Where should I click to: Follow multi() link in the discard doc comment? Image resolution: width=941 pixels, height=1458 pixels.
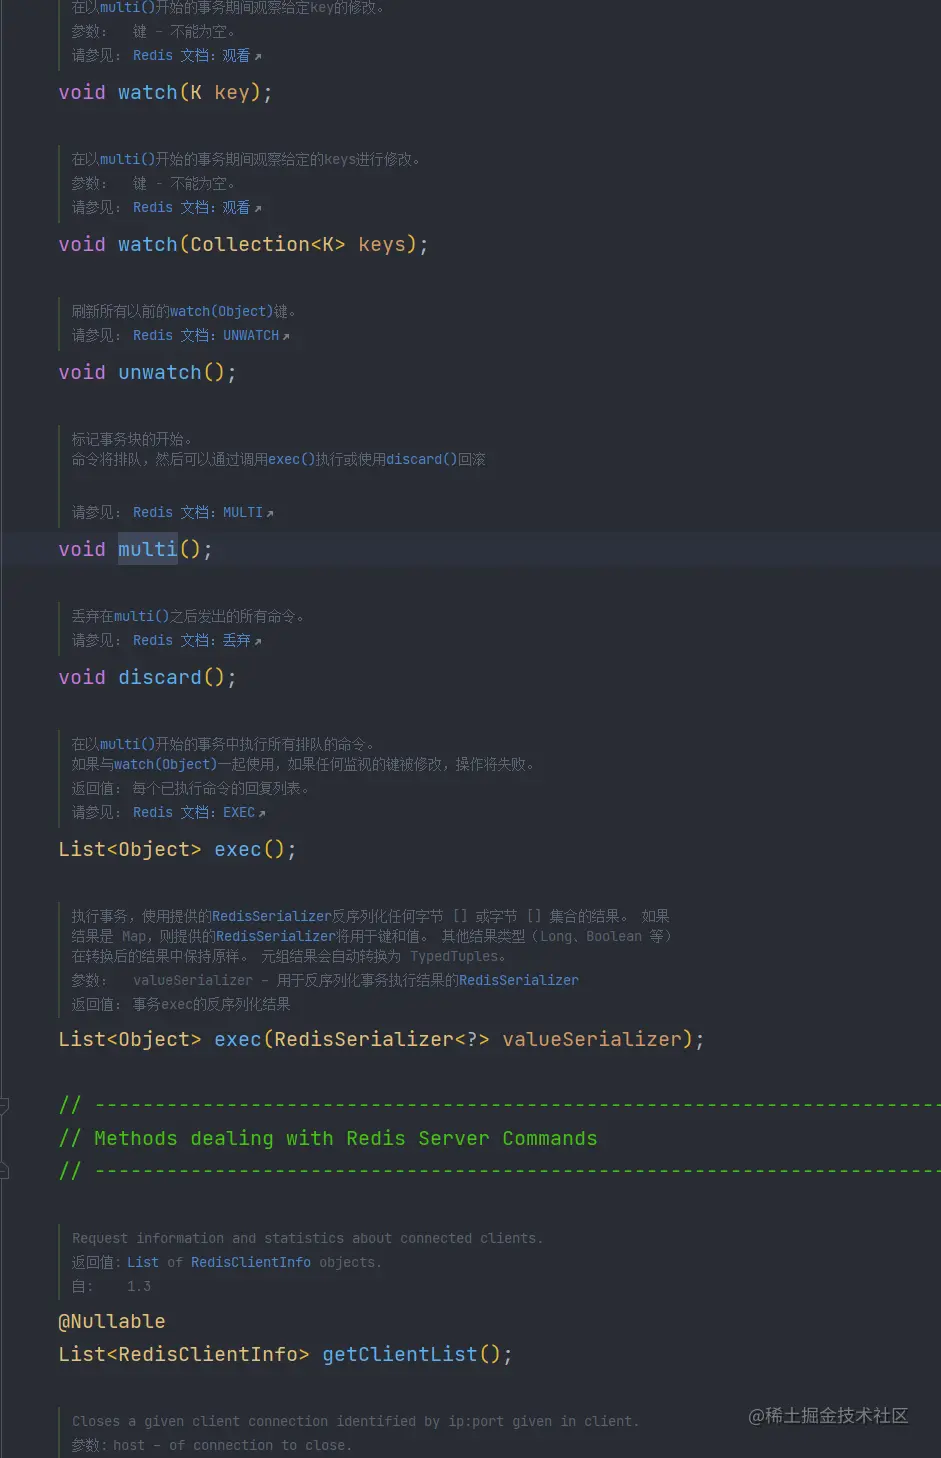tap(141, 617)
